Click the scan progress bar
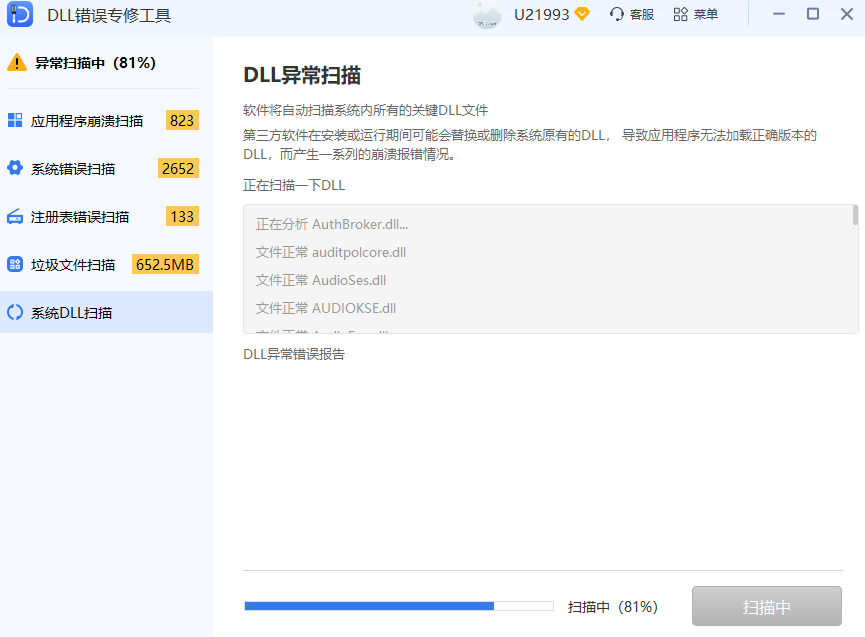Viewport: 865px width, 637px height. [x=400, y=606]
